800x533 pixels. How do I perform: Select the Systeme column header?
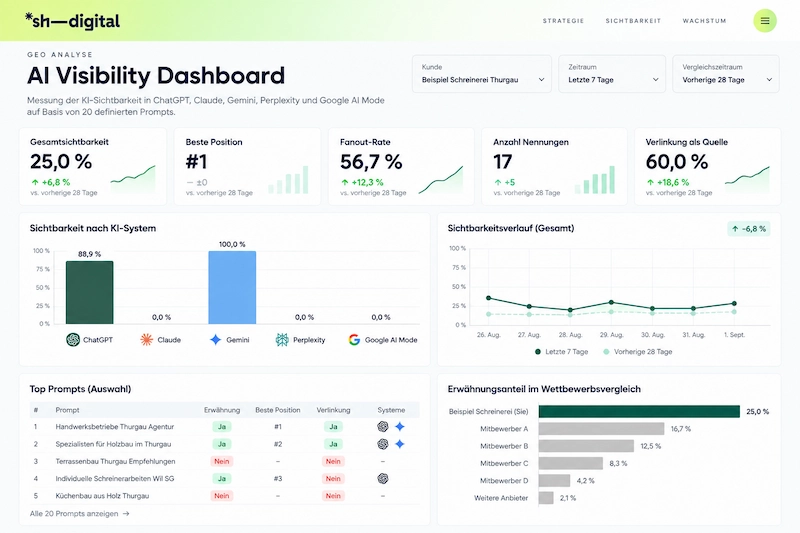391,410
